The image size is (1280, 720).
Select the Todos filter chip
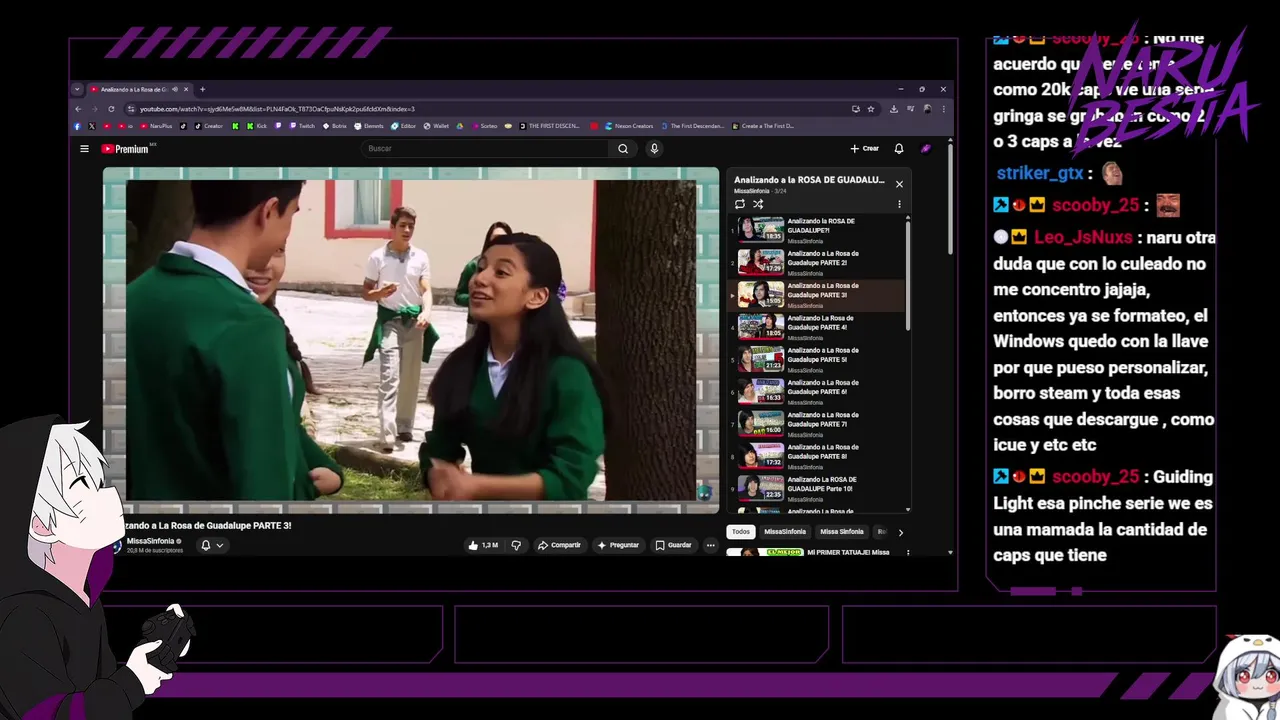click(x=740, y=532)
